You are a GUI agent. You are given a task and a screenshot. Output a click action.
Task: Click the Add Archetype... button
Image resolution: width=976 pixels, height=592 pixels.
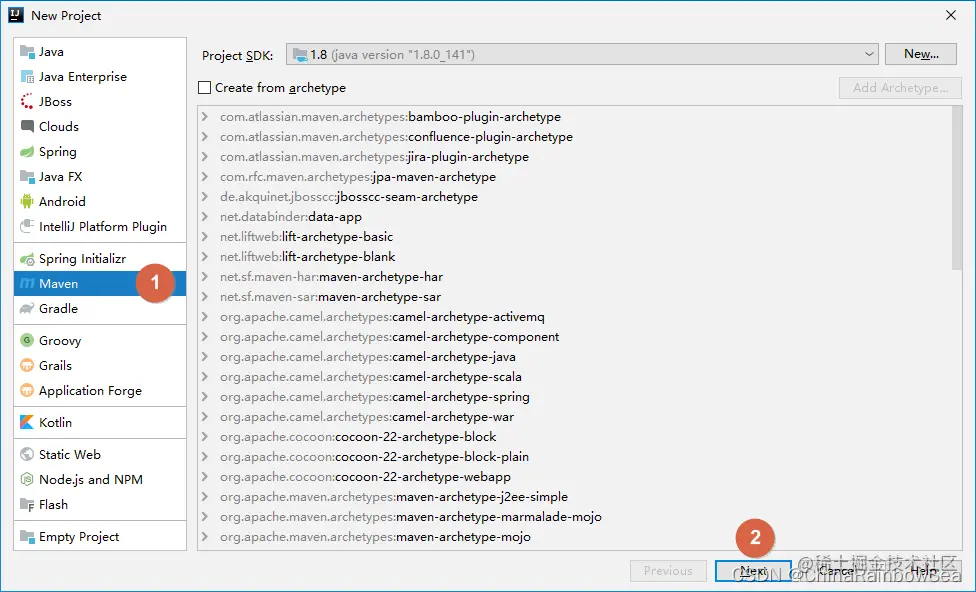click(900, 88)
